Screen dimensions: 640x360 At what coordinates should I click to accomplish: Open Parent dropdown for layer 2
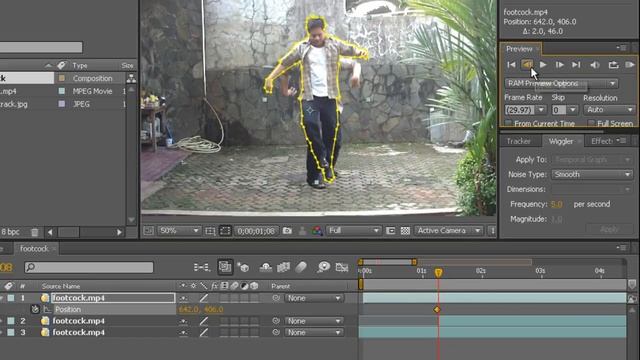click(314, 321)
